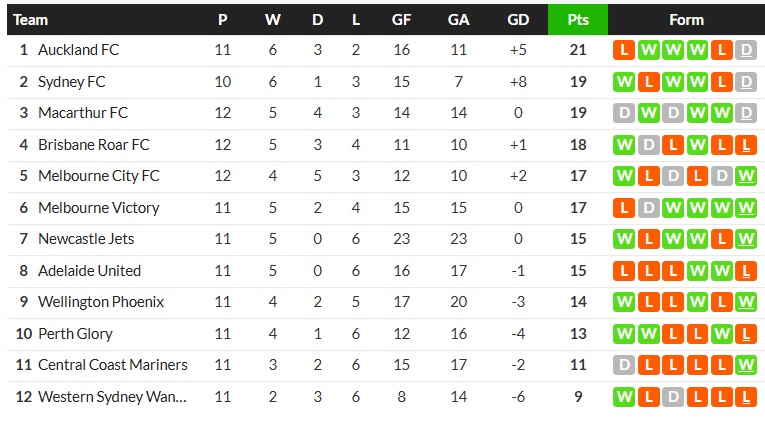Viewport: 765px width, 427px height.
Task: Open the Perth Glory team link
Action: pyautogui.click(x=75, y=334)
